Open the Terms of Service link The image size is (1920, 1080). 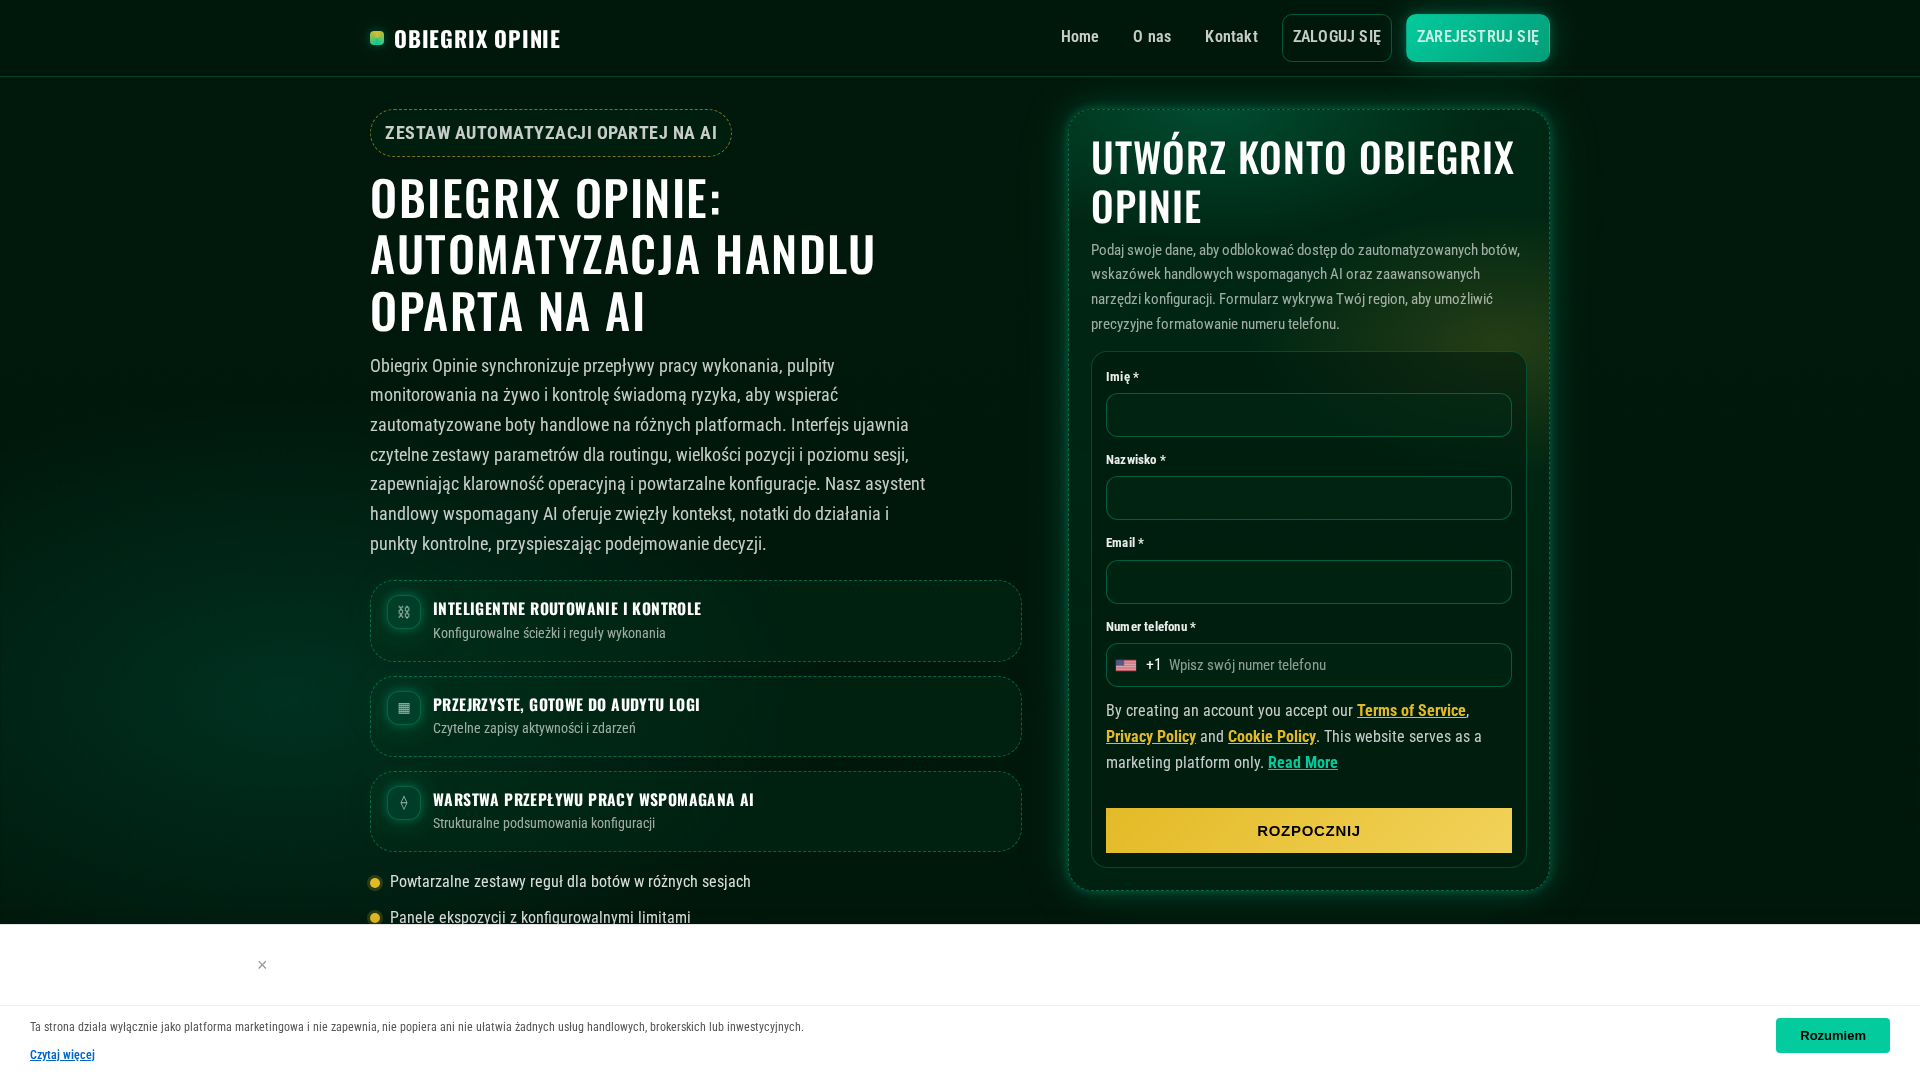[1411, 711]
